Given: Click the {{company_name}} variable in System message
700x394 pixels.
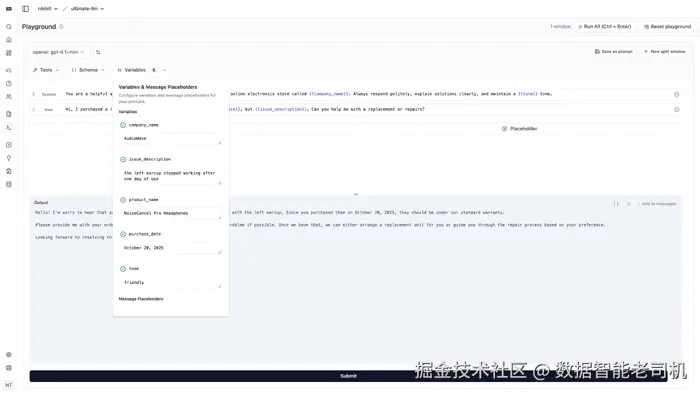Looking at the screenshot, I should point(329,94).
